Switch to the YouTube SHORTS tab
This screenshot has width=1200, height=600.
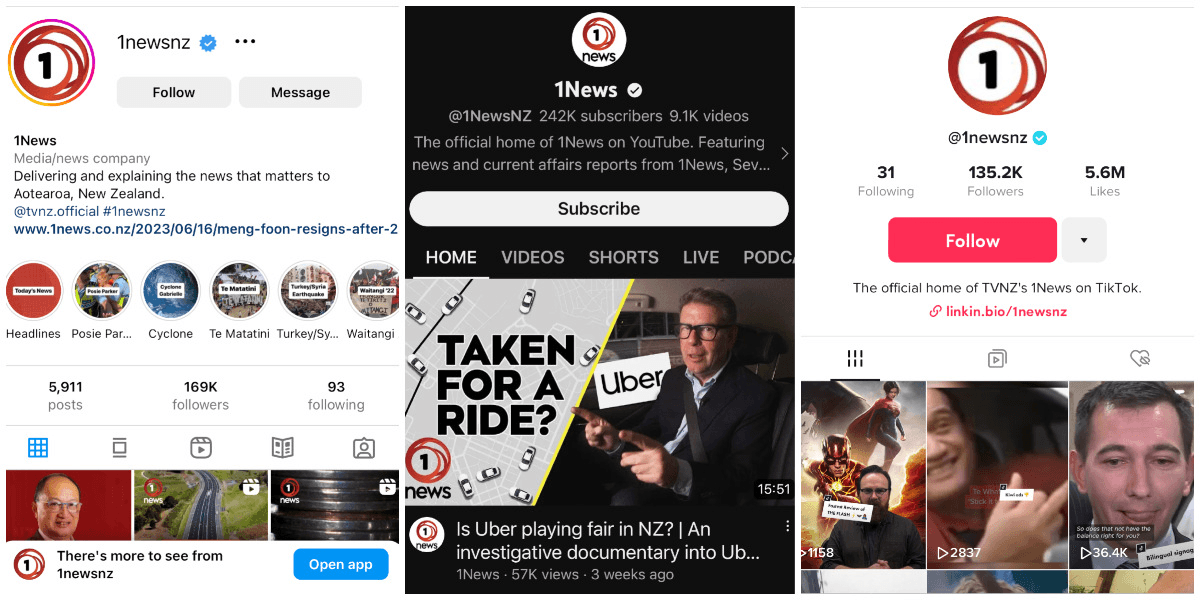(x=624, y=257)
